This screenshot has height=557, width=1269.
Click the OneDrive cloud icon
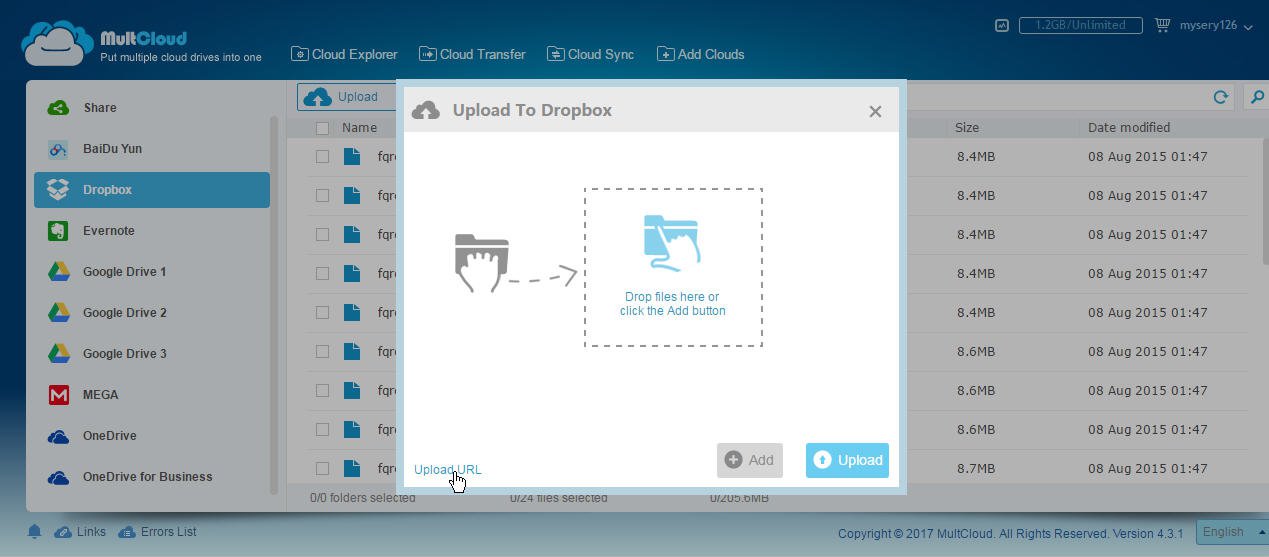(x=58, y=436)
